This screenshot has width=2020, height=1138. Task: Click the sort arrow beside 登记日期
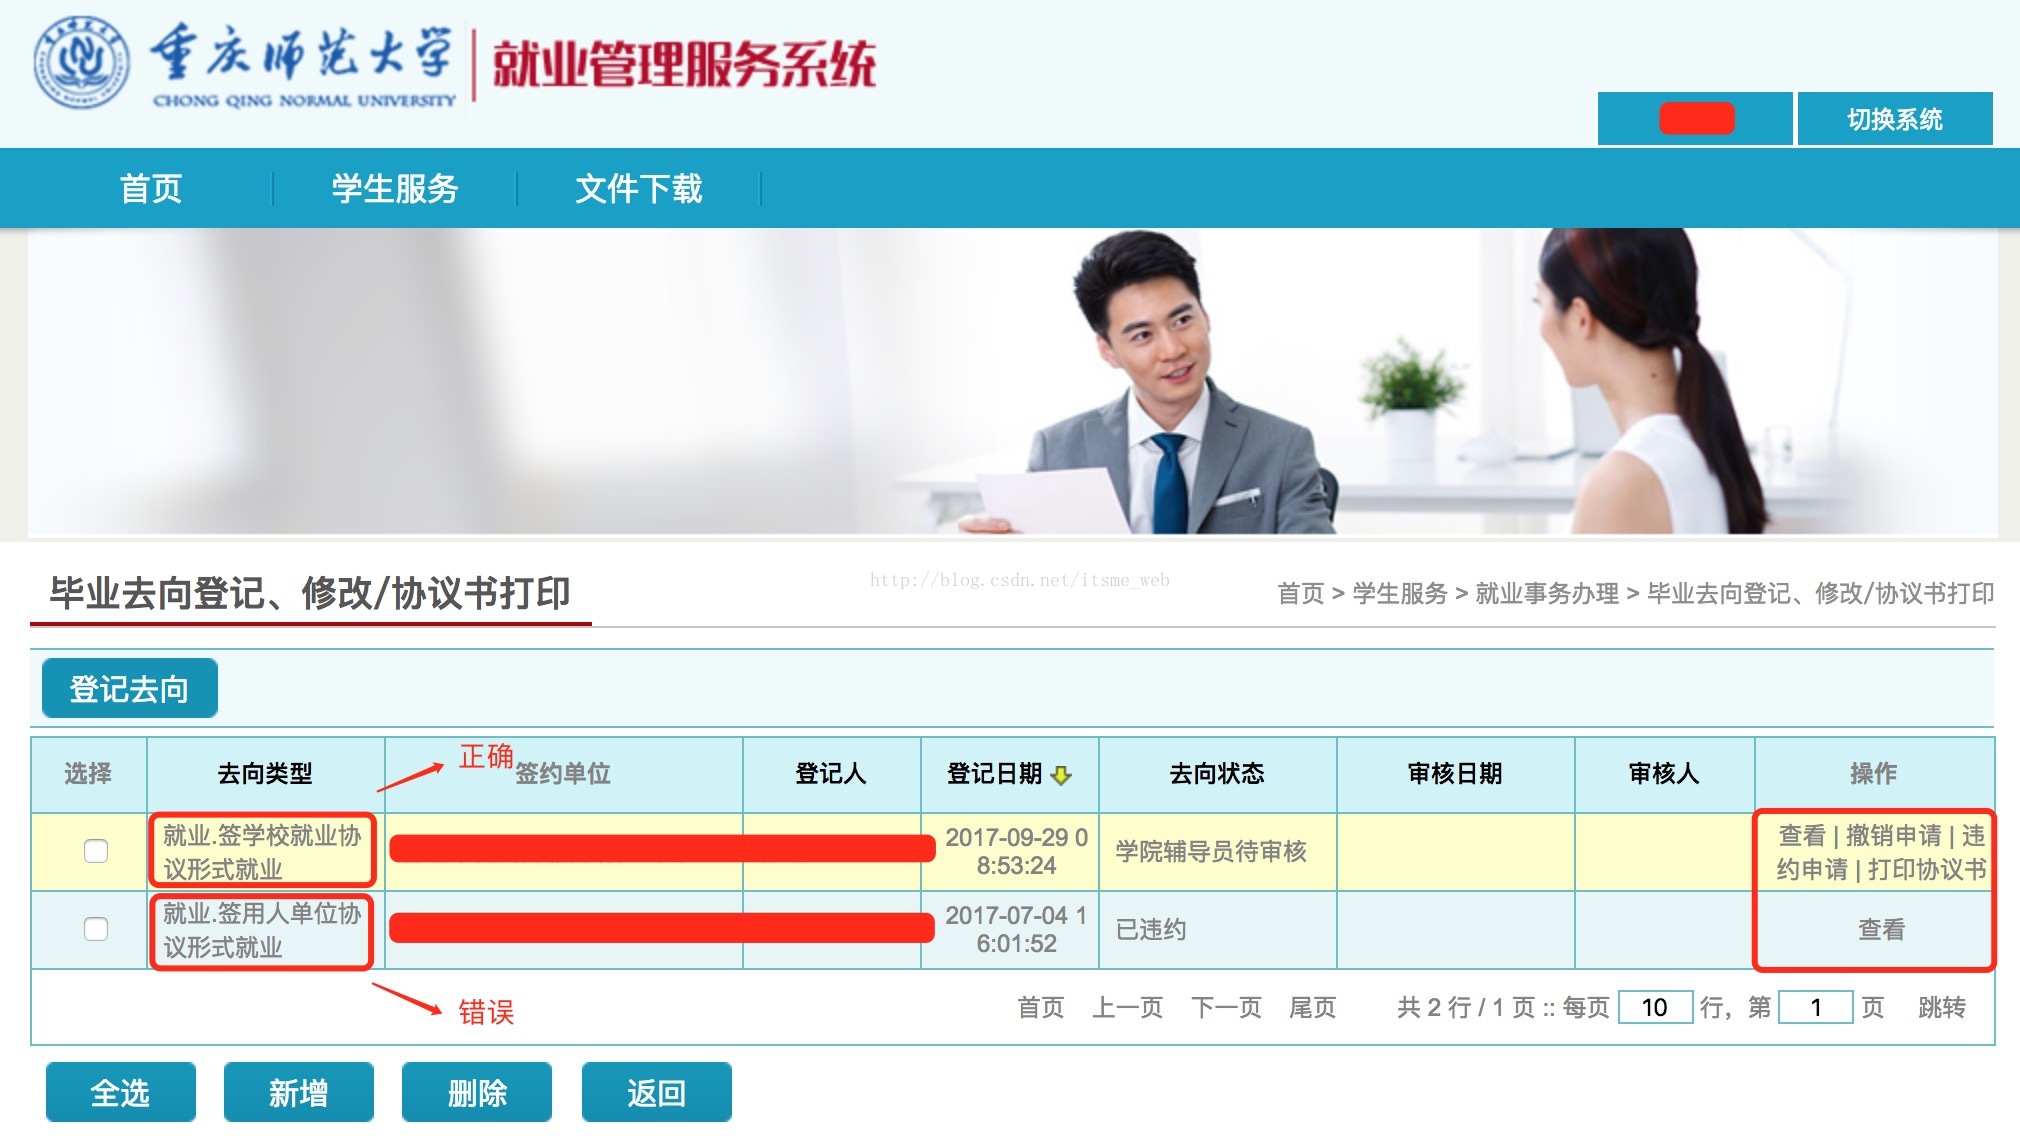pyautogui.click(x=1062, y=775)
